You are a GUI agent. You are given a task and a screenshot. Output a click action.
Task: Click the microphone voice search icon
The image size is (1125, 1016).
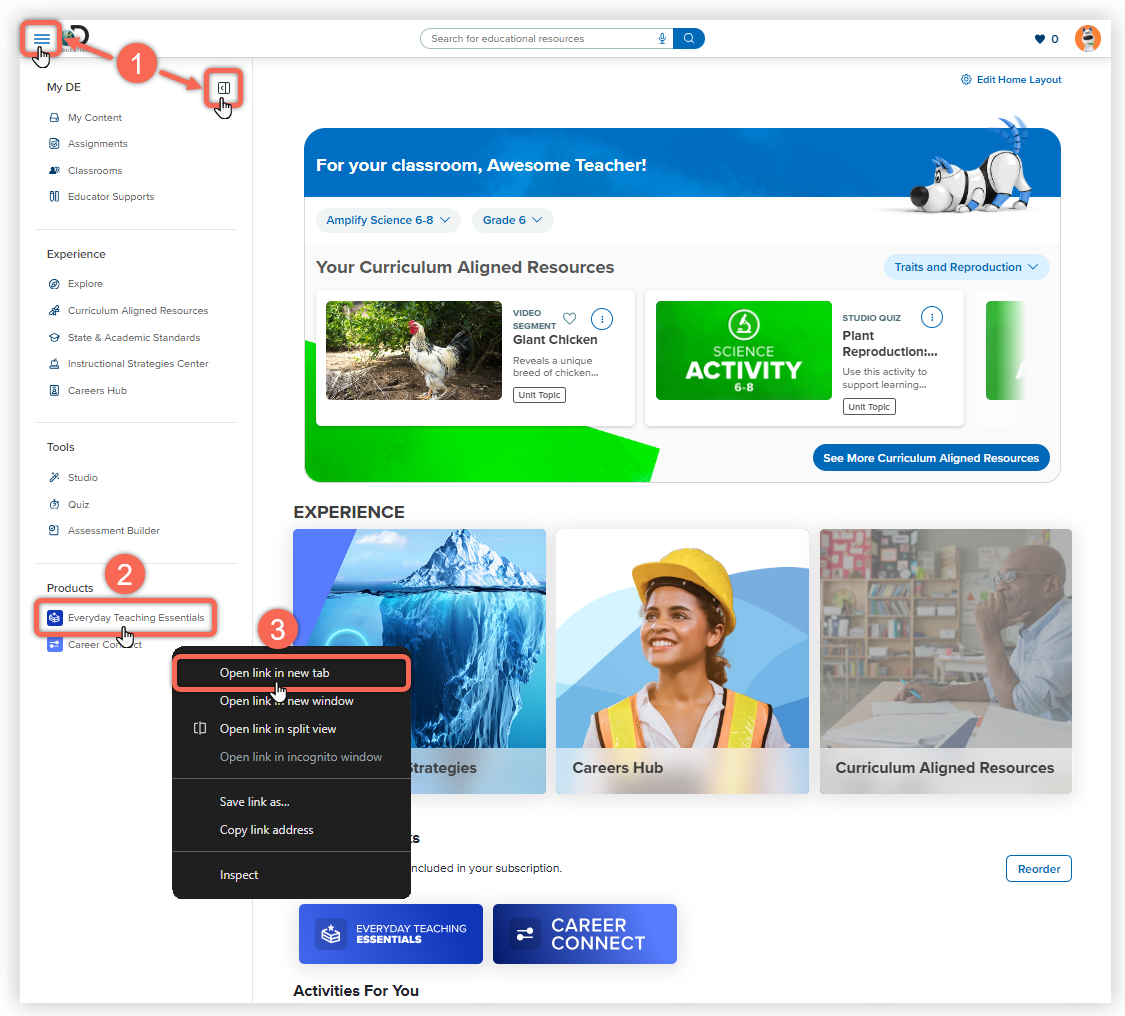coord(662,39)
